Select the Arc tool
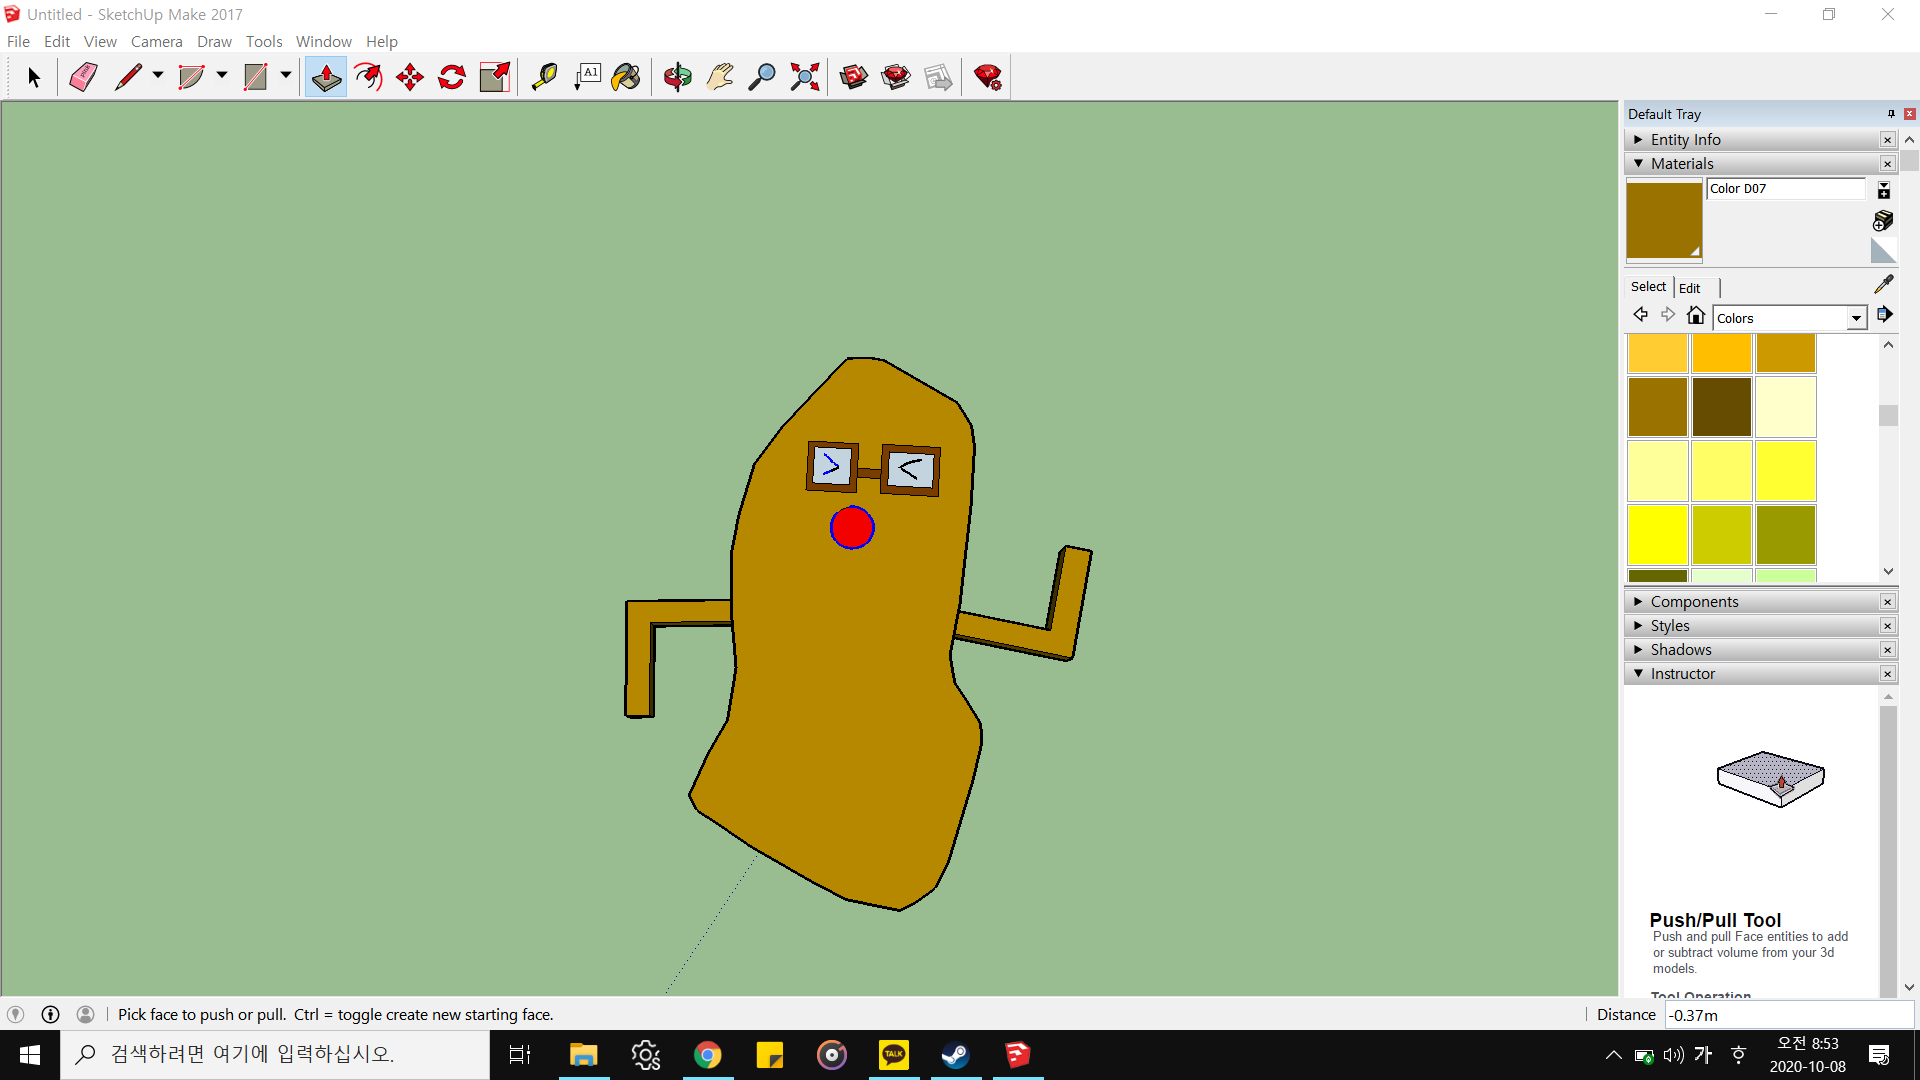Screen dimensions: 1920x1080 tap(191, 77)
